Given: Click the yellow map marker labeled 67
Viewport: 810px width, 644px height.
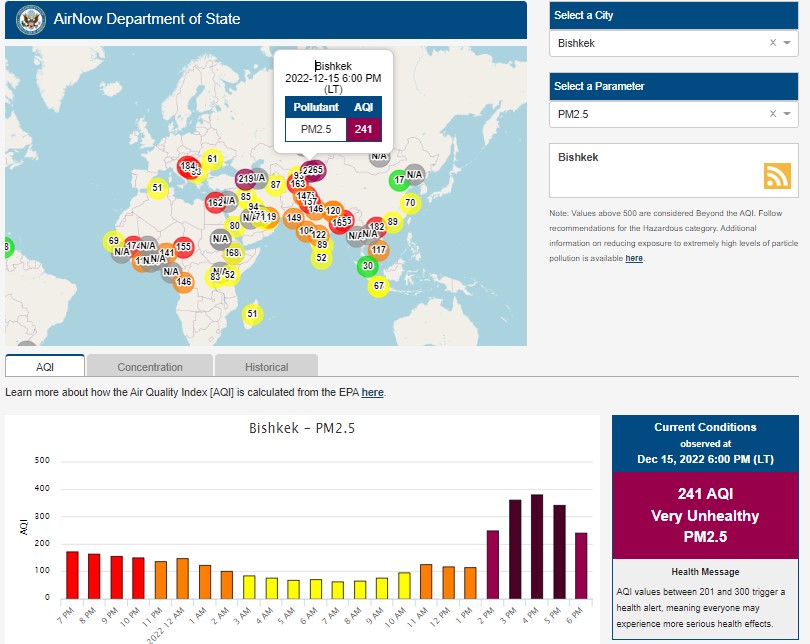Looking at the screenshot, I should point(378,286).
